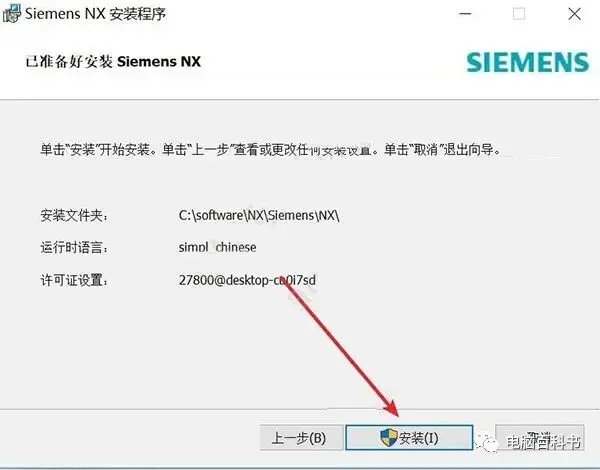Click the 许可证设置 label
Image resolution: width=600 pixels, height=470 pixels.
tap(74, 280)
